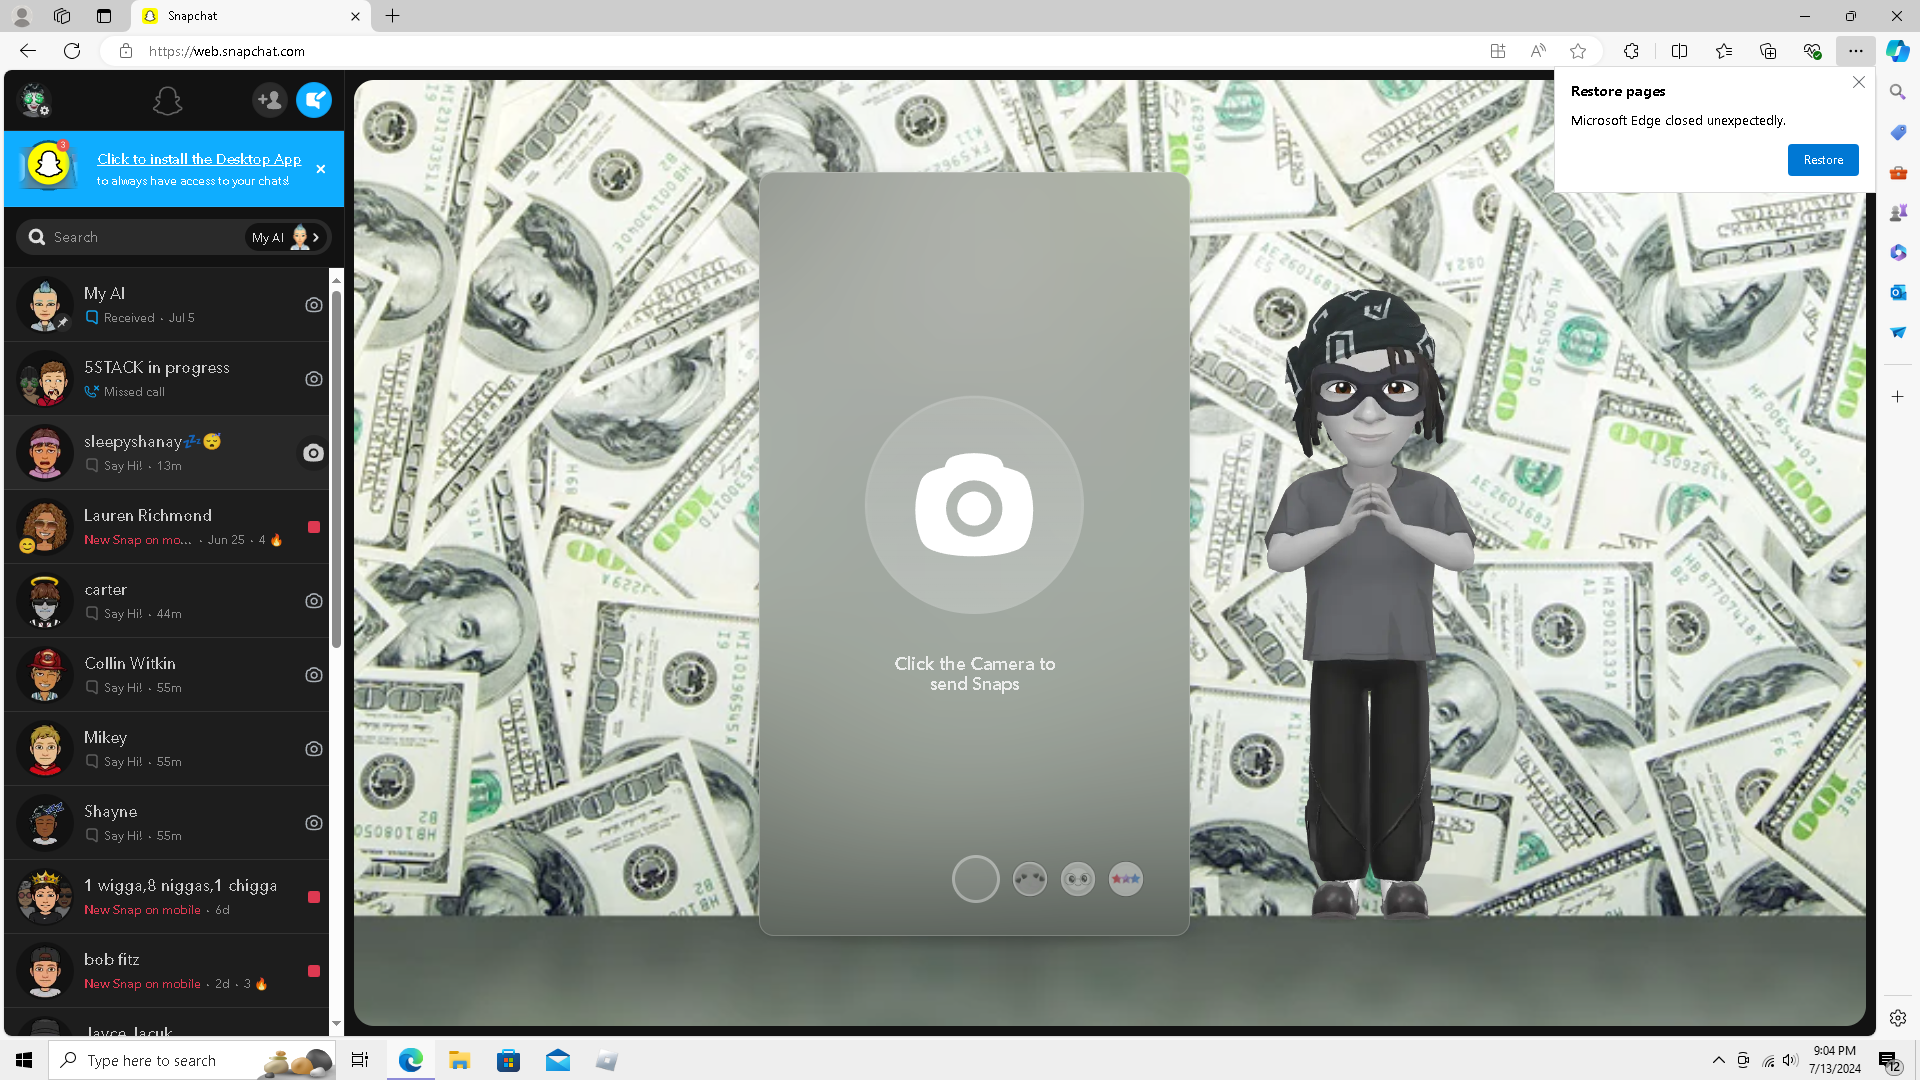Open Windows Start menu
The image size is (1920, 1080).
tap(24, 1060)
